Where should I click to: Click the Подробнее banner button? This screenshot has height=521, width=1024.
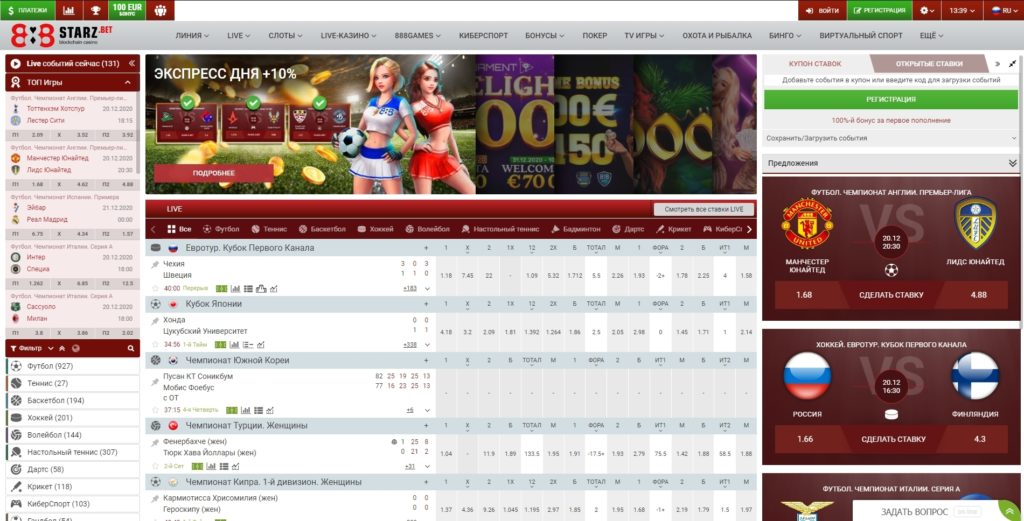pos(213,172)
